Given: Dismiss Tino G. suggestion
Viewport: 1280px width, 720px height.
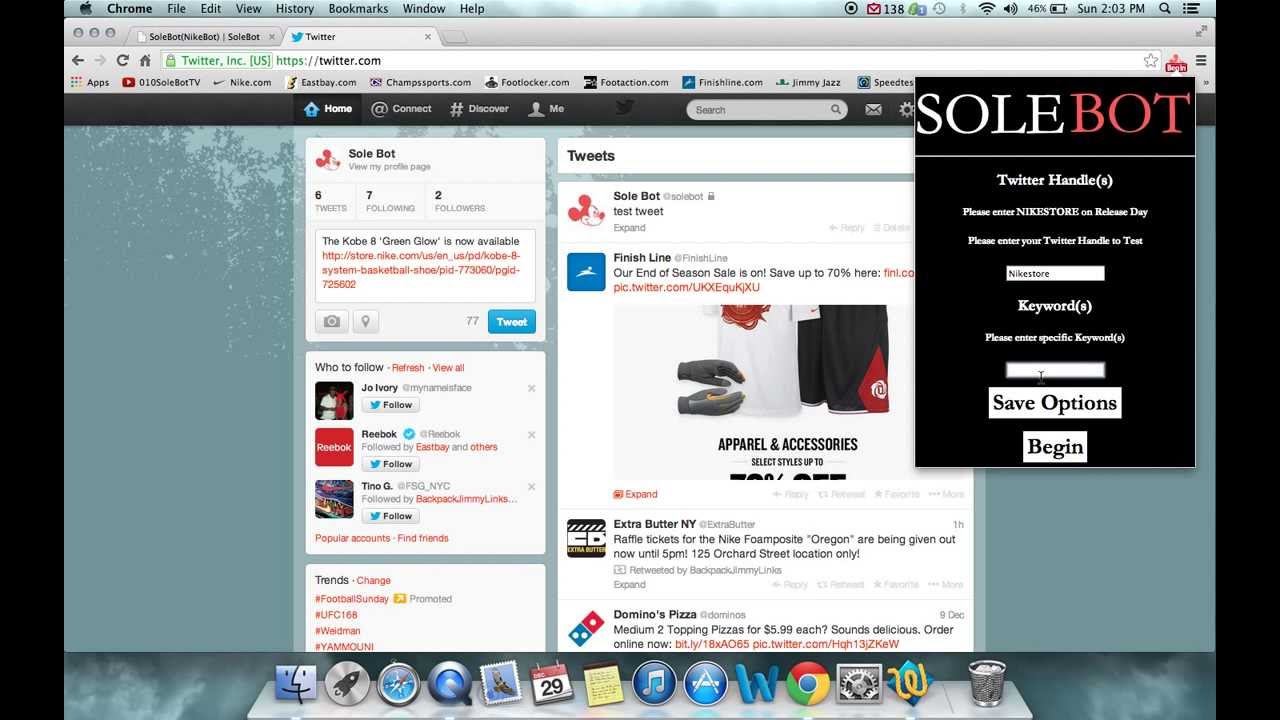Looking at the screenshot, I should click(x=531, y=487).
